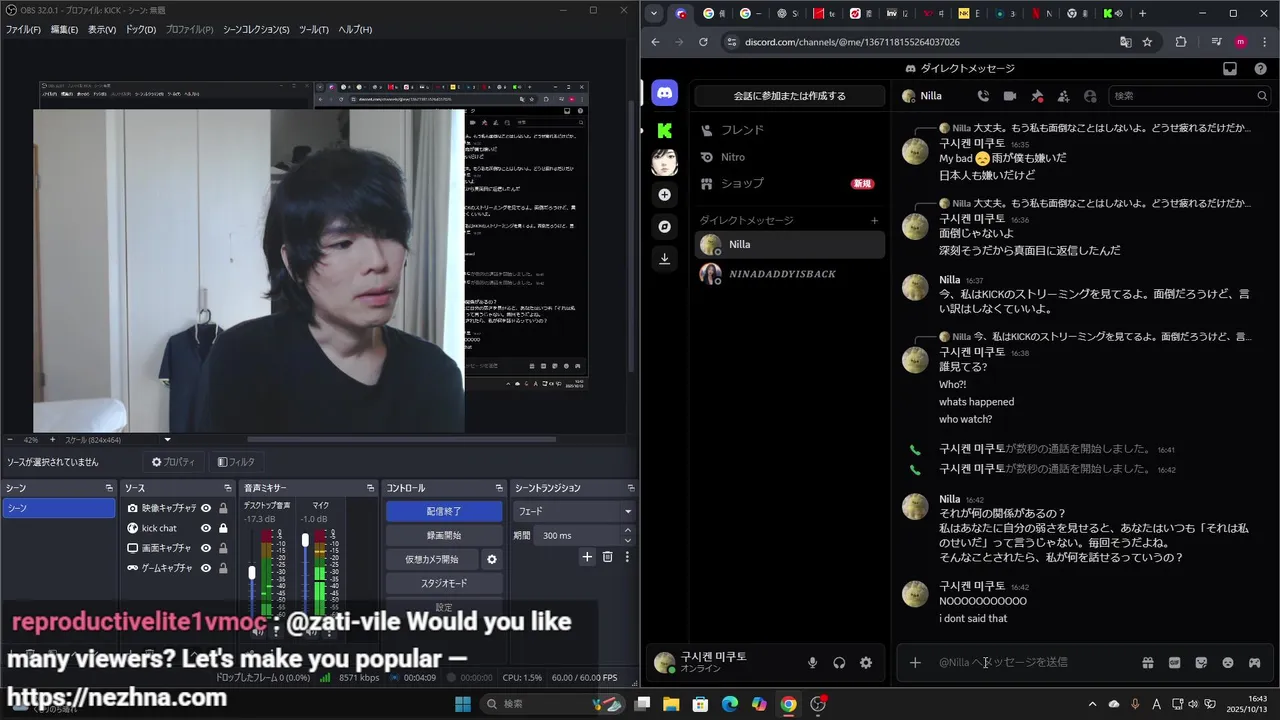Add a scene transition in OBS
The height and width of the screenshot is (720, 1280).
tap(587, 557)
